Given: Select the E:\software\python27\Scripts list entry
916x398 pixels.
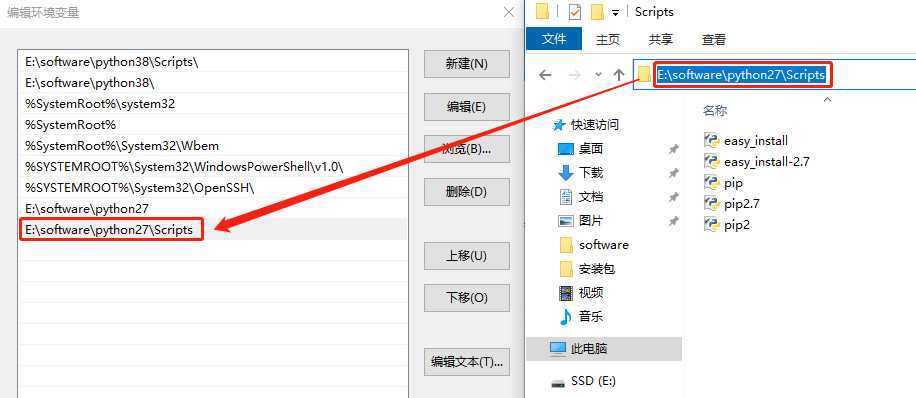Looking at the screenshot, I should (213, 230).
